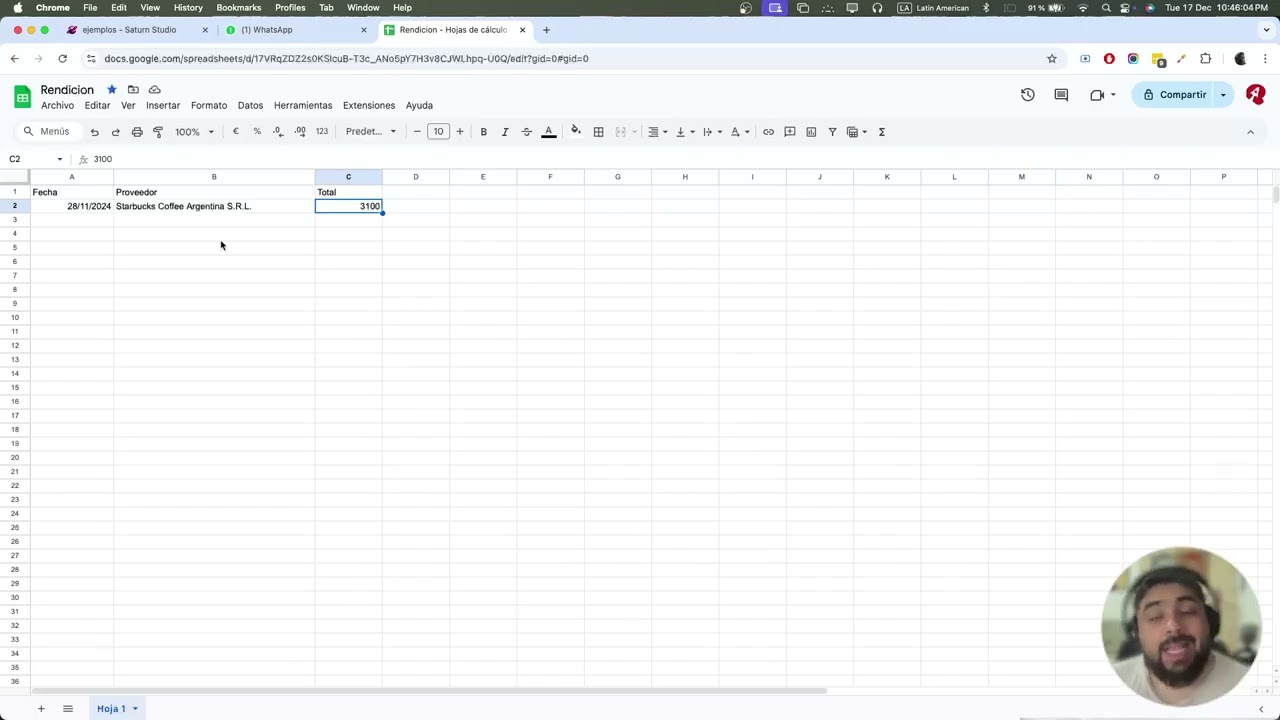Toggle bold formatting

click(x=483, y=132)
